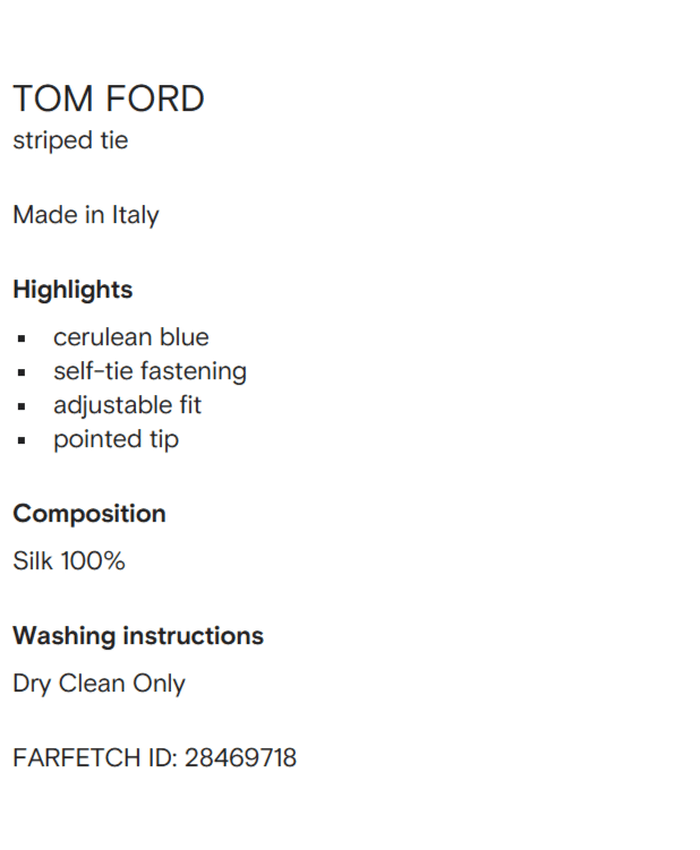The image size is (700, 850).
Task: Click the Highlights section heading
Action: click(x=72, y=290)
